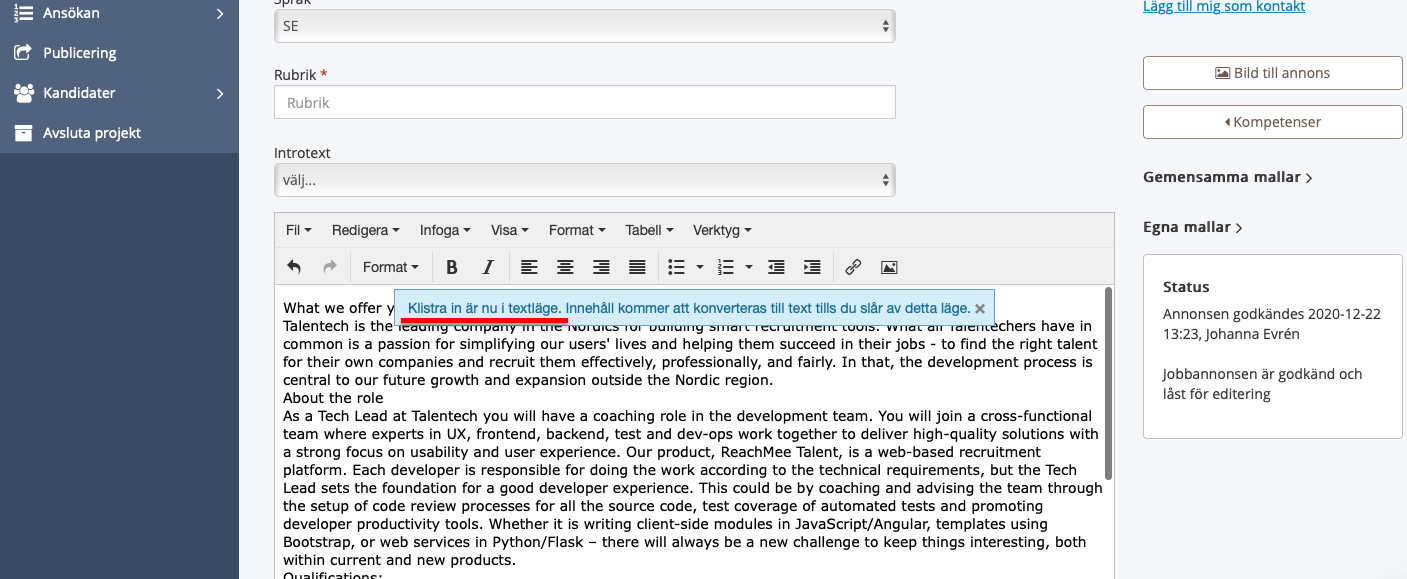Click the Lägg till mig som kontakt link
The image size is (1407, 579).
pyautogui.click(x=1224, y=6)
